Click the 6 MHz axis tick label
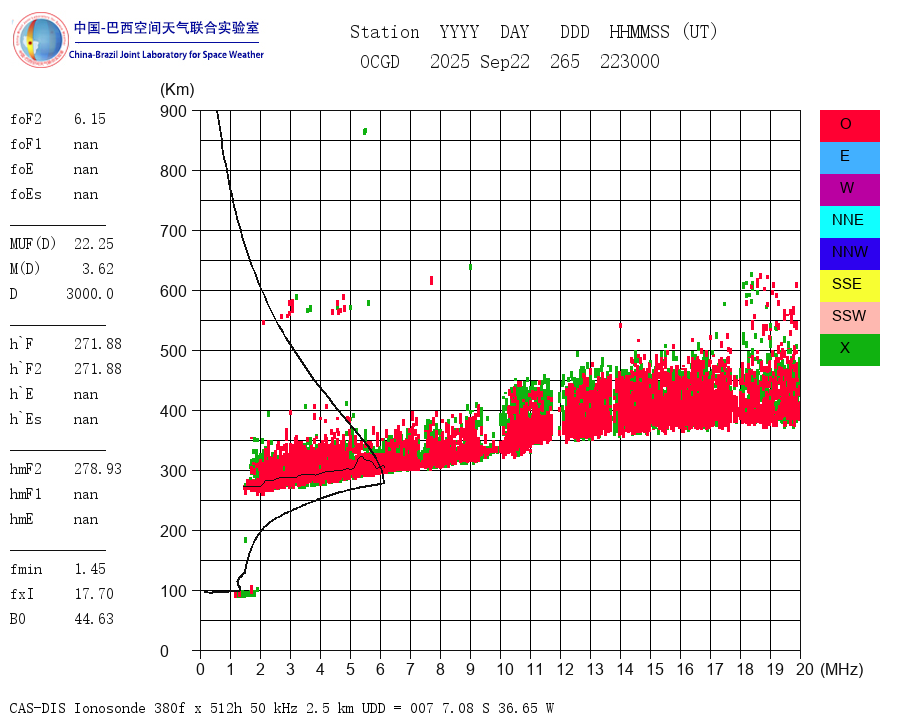900x720 pixels. 380,669
